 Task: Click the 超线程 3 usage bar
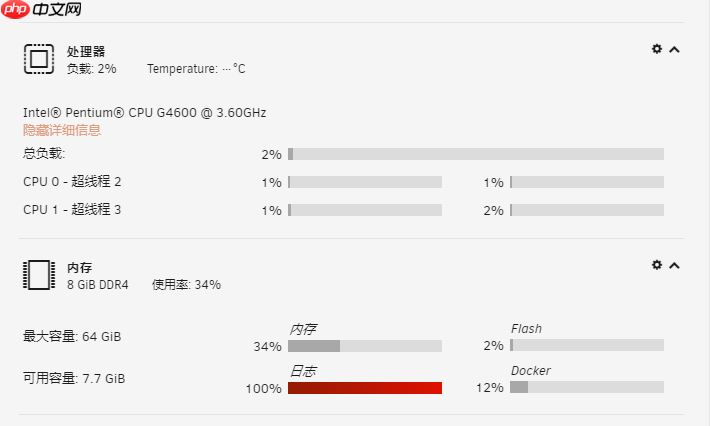[x=587, y=210]
